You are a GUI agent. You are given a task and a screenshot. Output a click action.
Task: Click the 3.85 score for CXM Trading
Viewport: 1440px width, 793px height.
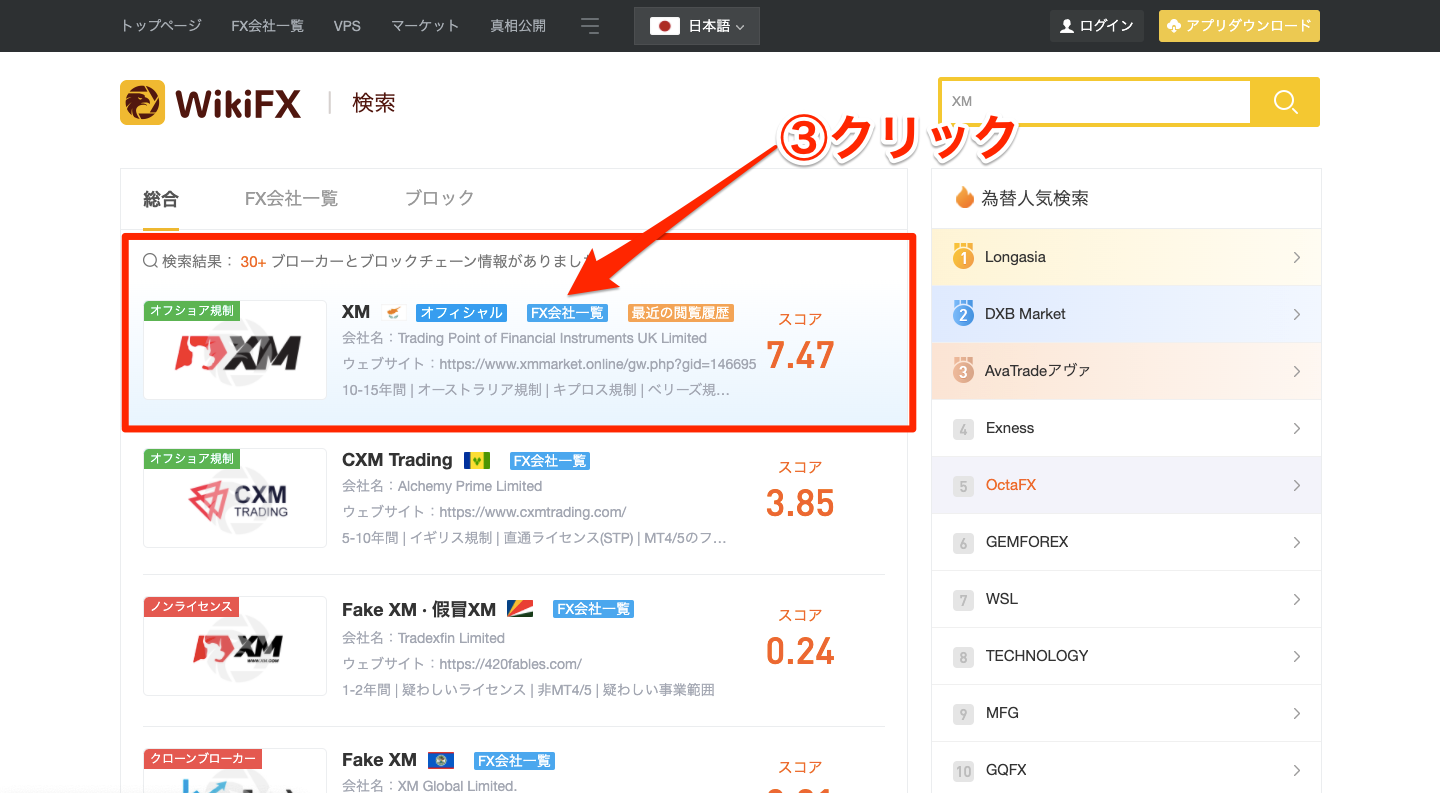[800, 503]
